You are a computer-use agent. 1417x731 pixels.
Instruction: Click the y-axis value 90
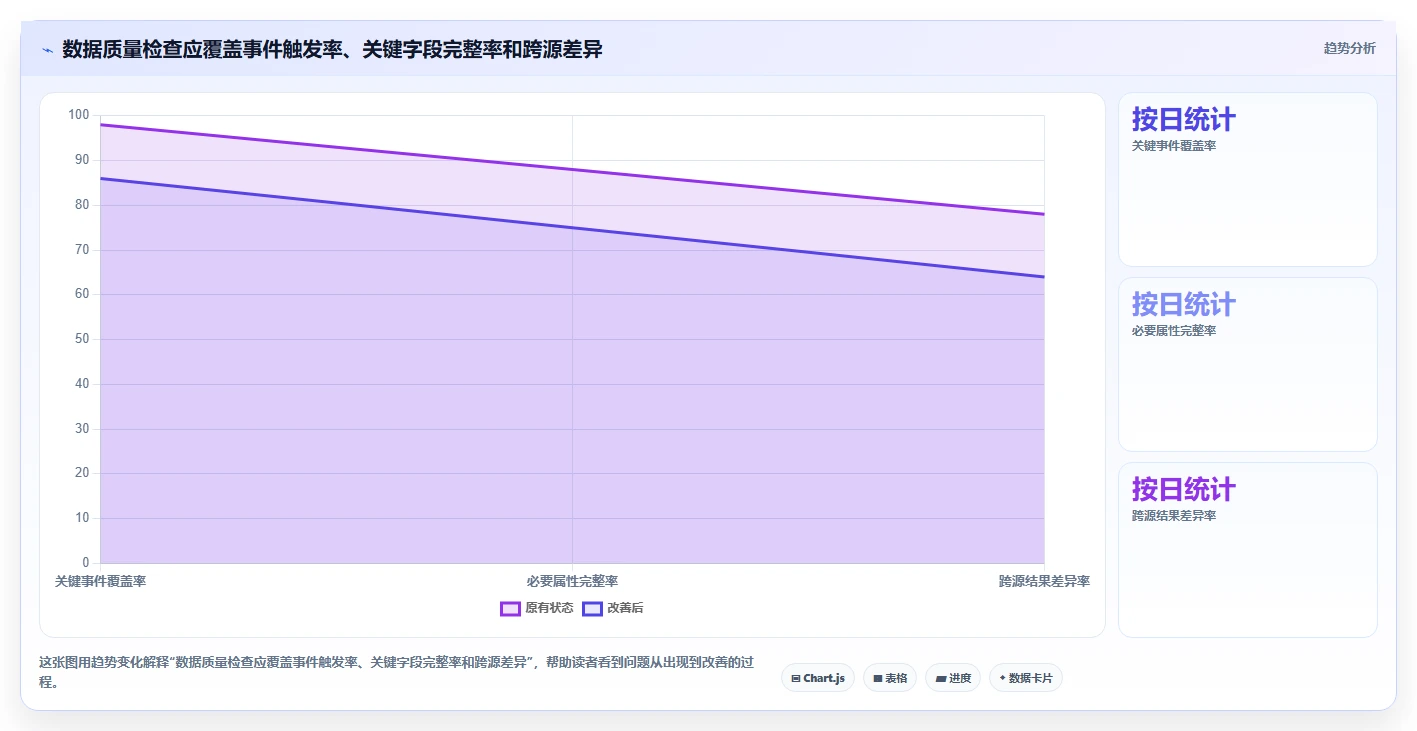(82, 160)
